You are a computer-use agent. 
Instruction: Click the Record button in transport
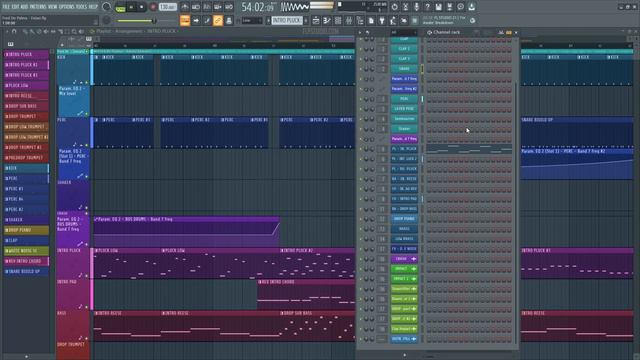153,7
